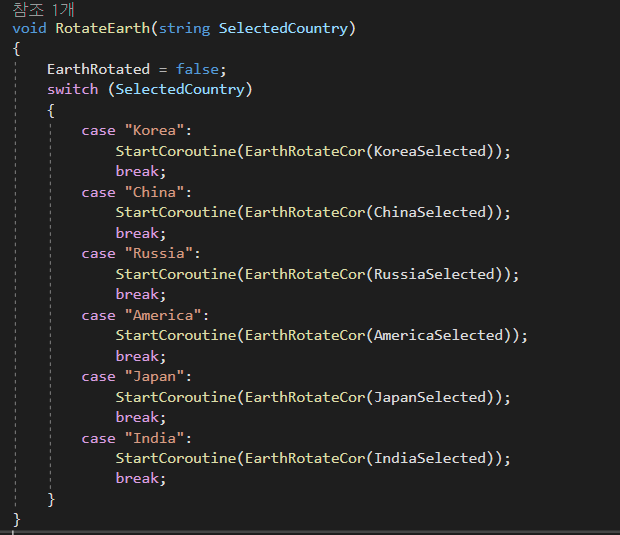Click the case "India" label
This screenshot has height=535, width=620.
(x=137, y=438)
